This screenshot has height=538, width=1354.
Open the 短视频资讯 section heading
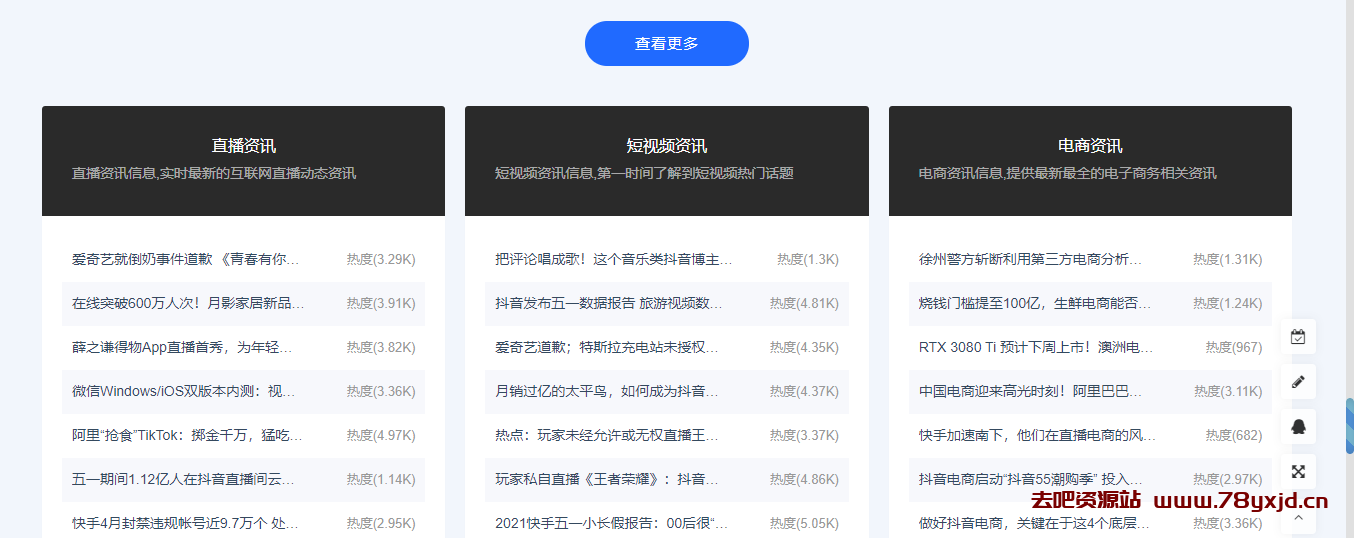667,146
